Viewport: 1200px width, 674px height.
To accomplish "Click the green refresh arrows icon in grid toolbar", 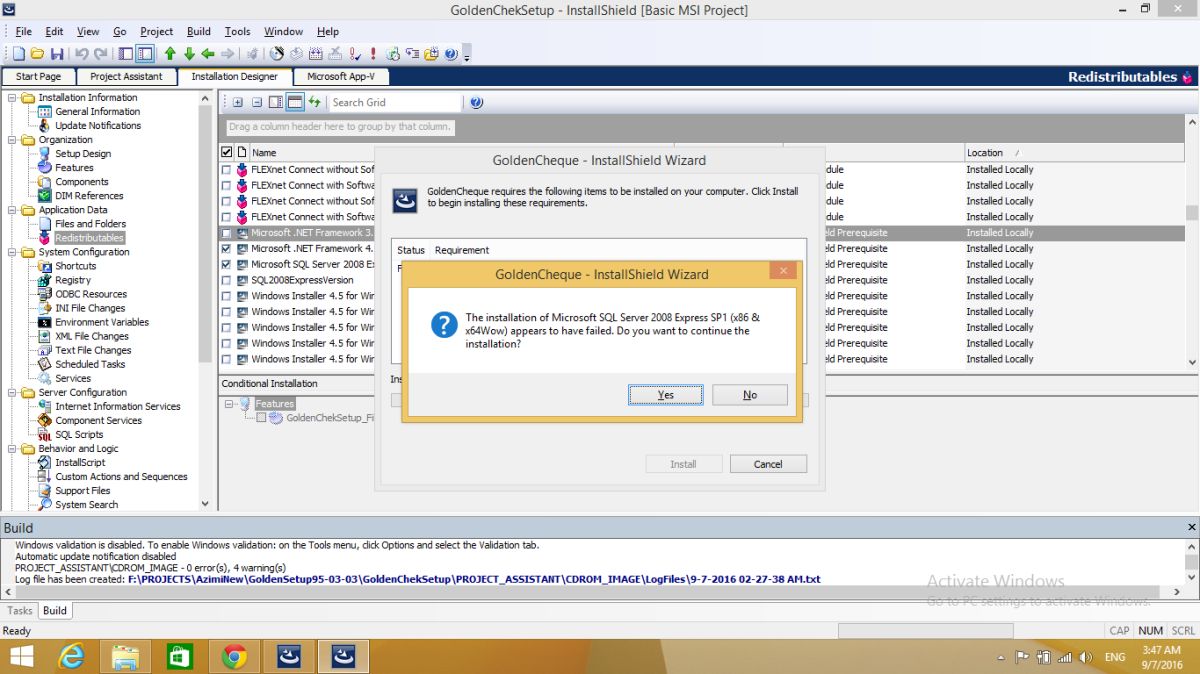I will click(x=314, y=102).
